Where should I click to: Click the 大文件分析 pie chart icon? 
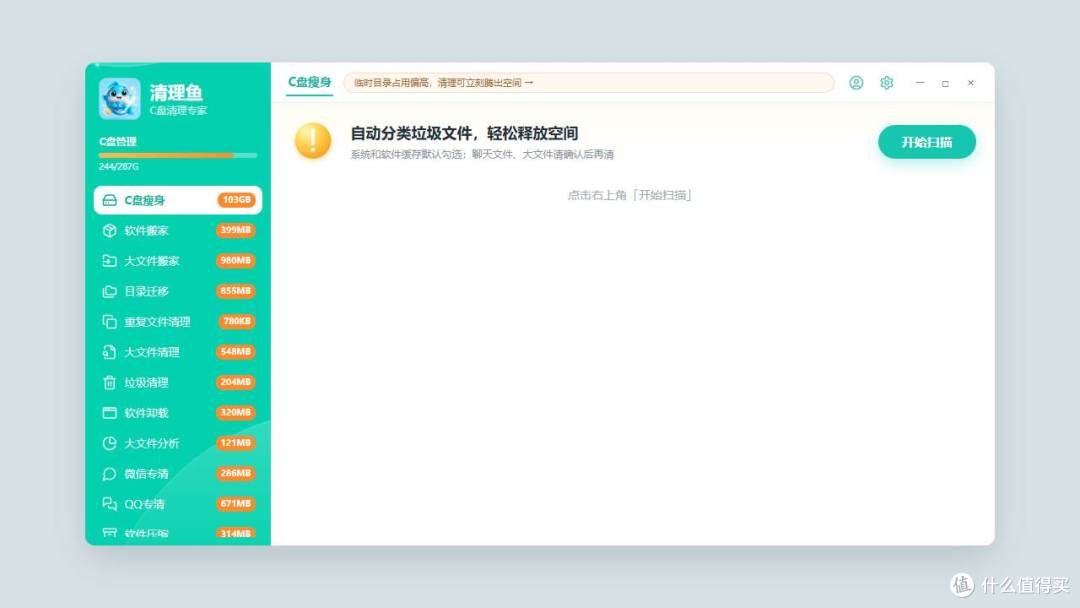[110, 443]
